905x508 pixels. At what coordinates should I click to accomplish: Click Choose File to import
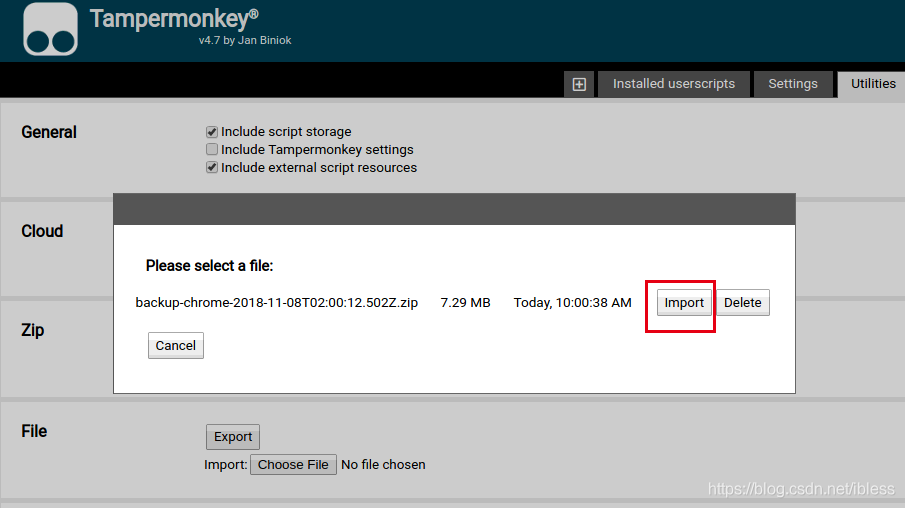293,465
